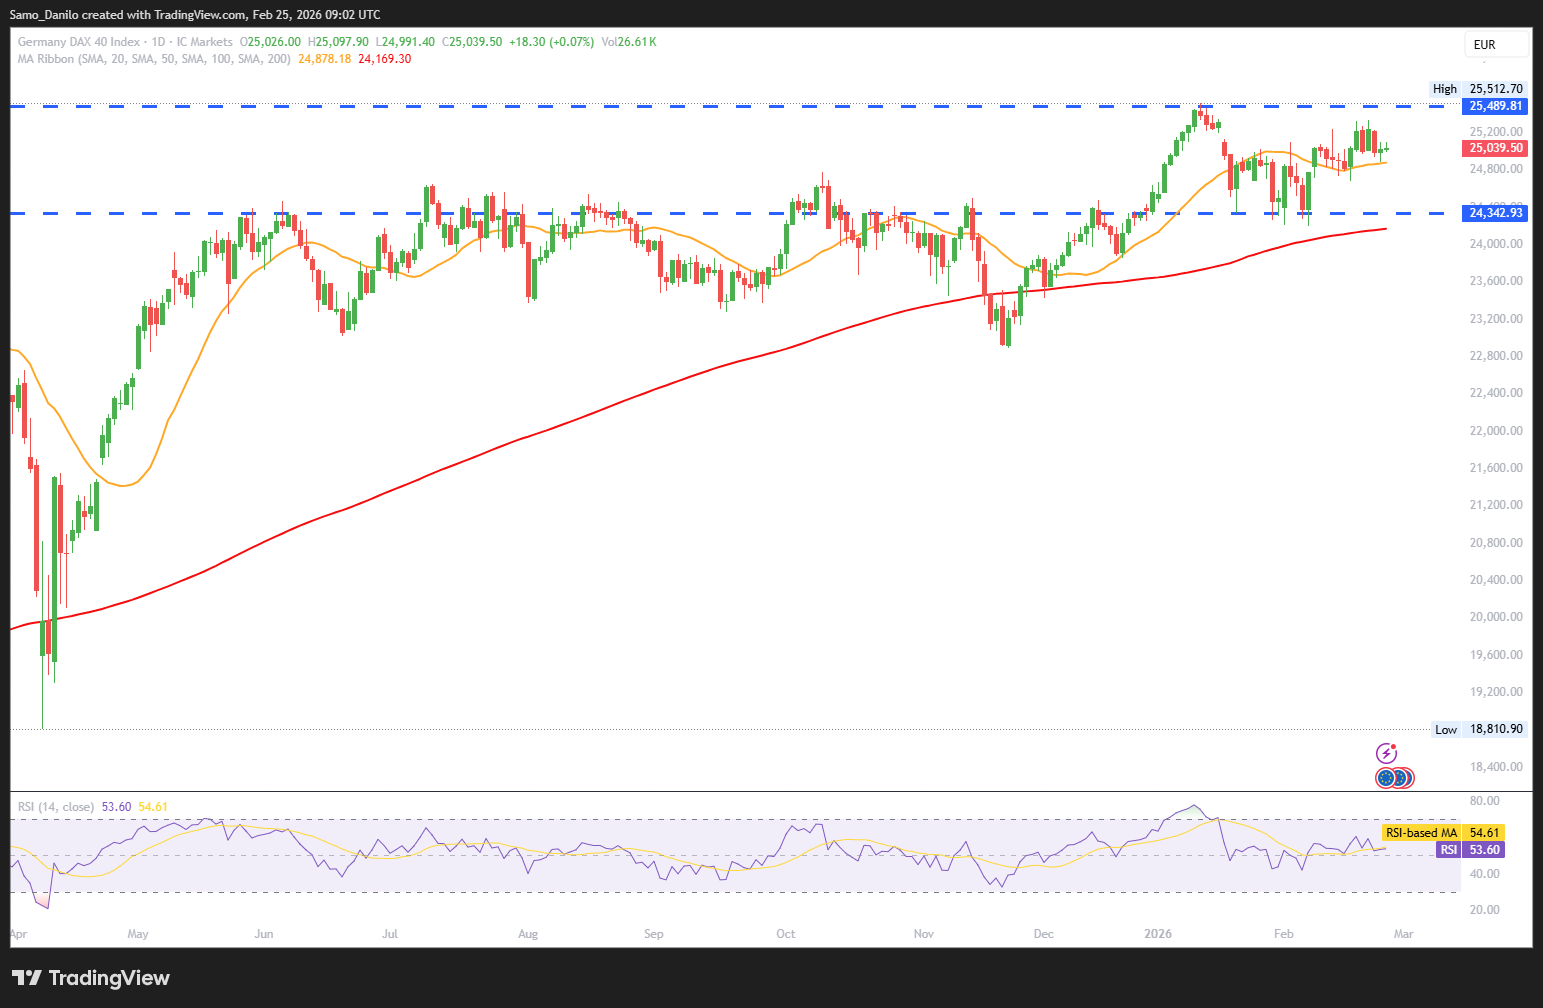Image resolution: width=1543 pixels, height=1008 pixels.
Task: Click the Germany DAX 40 Index title
Action: pos(79,42)
